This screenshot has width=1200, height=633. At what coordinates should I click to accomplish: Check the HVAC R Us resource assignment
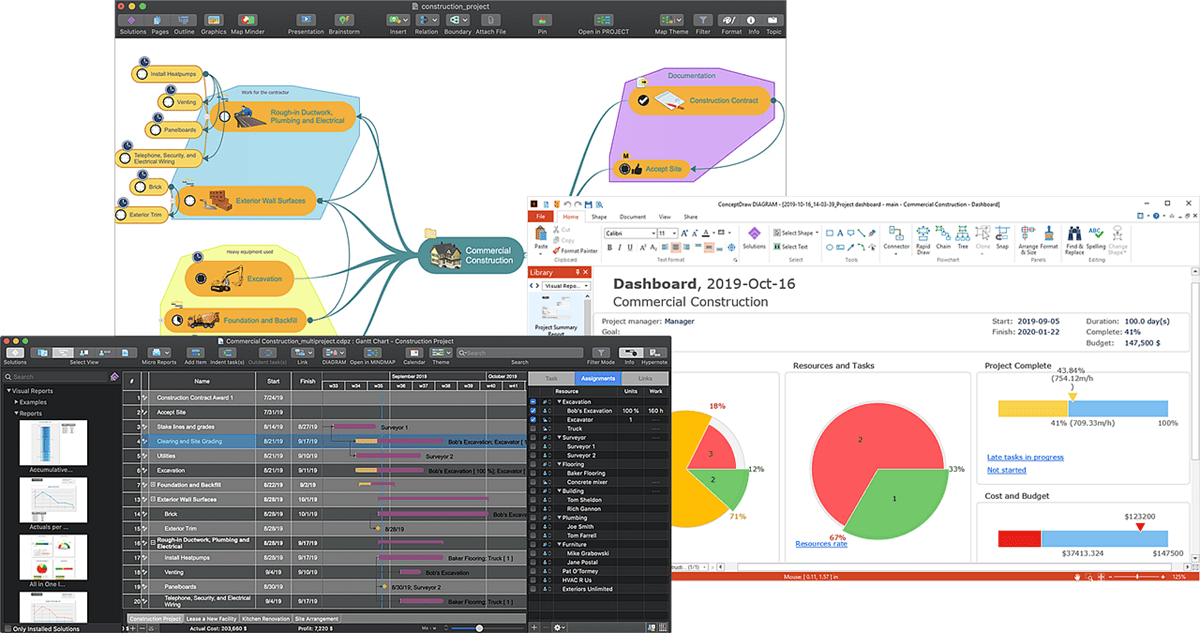point(533,579)
